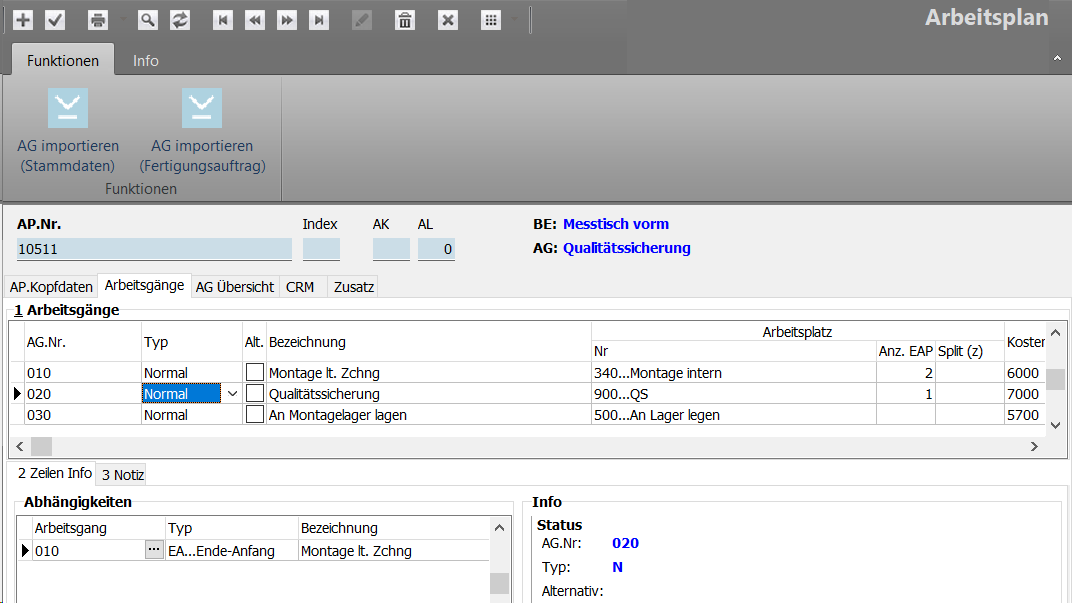This screenshot has width=1072, height=603.
Task: Click the pencil edit icon
Action: click(x=362, y=20)
